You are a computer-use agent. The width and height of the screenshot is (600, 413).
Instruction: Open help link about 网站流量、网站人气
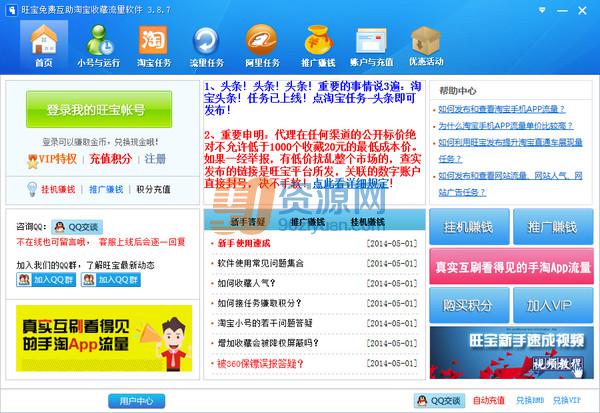pyautogui.click(x=510, y=184)
